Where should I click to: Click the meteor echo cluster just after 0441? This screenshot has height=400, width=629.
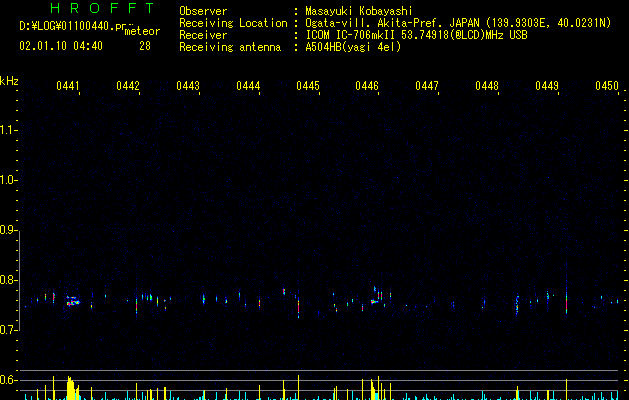coord(73,301)
